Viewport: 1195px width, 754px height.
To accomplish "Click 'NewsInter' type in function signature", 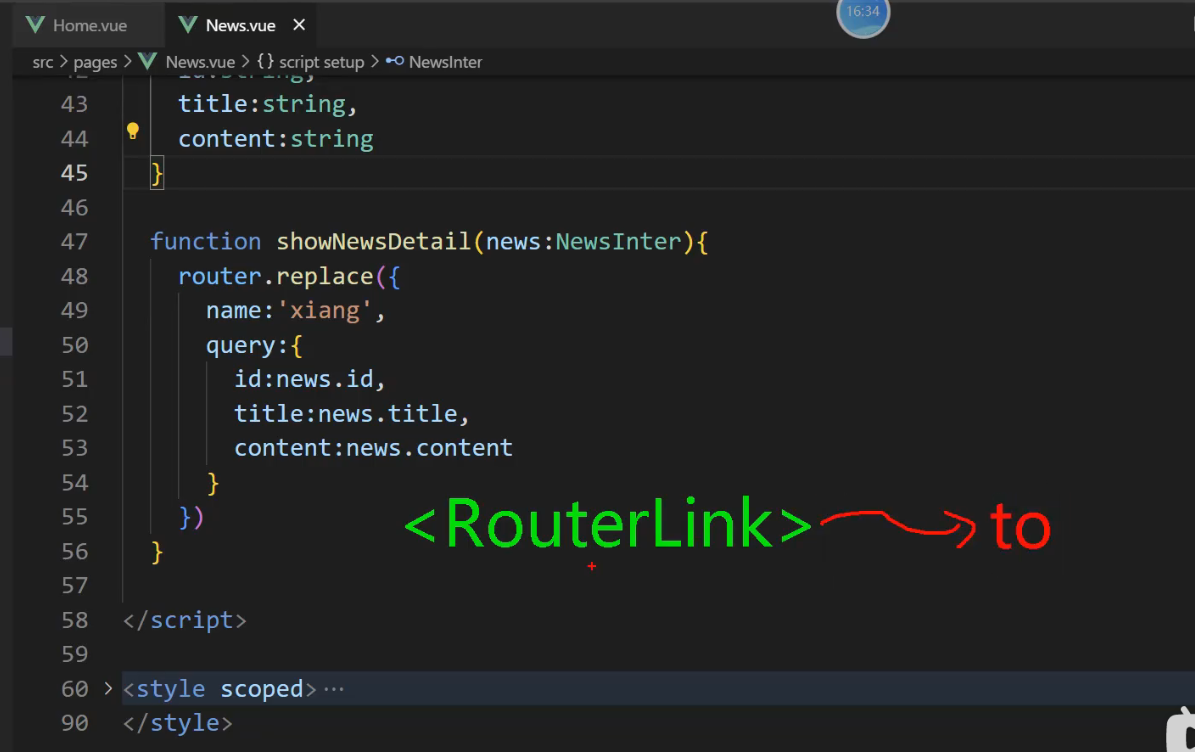I will (618, 242).
